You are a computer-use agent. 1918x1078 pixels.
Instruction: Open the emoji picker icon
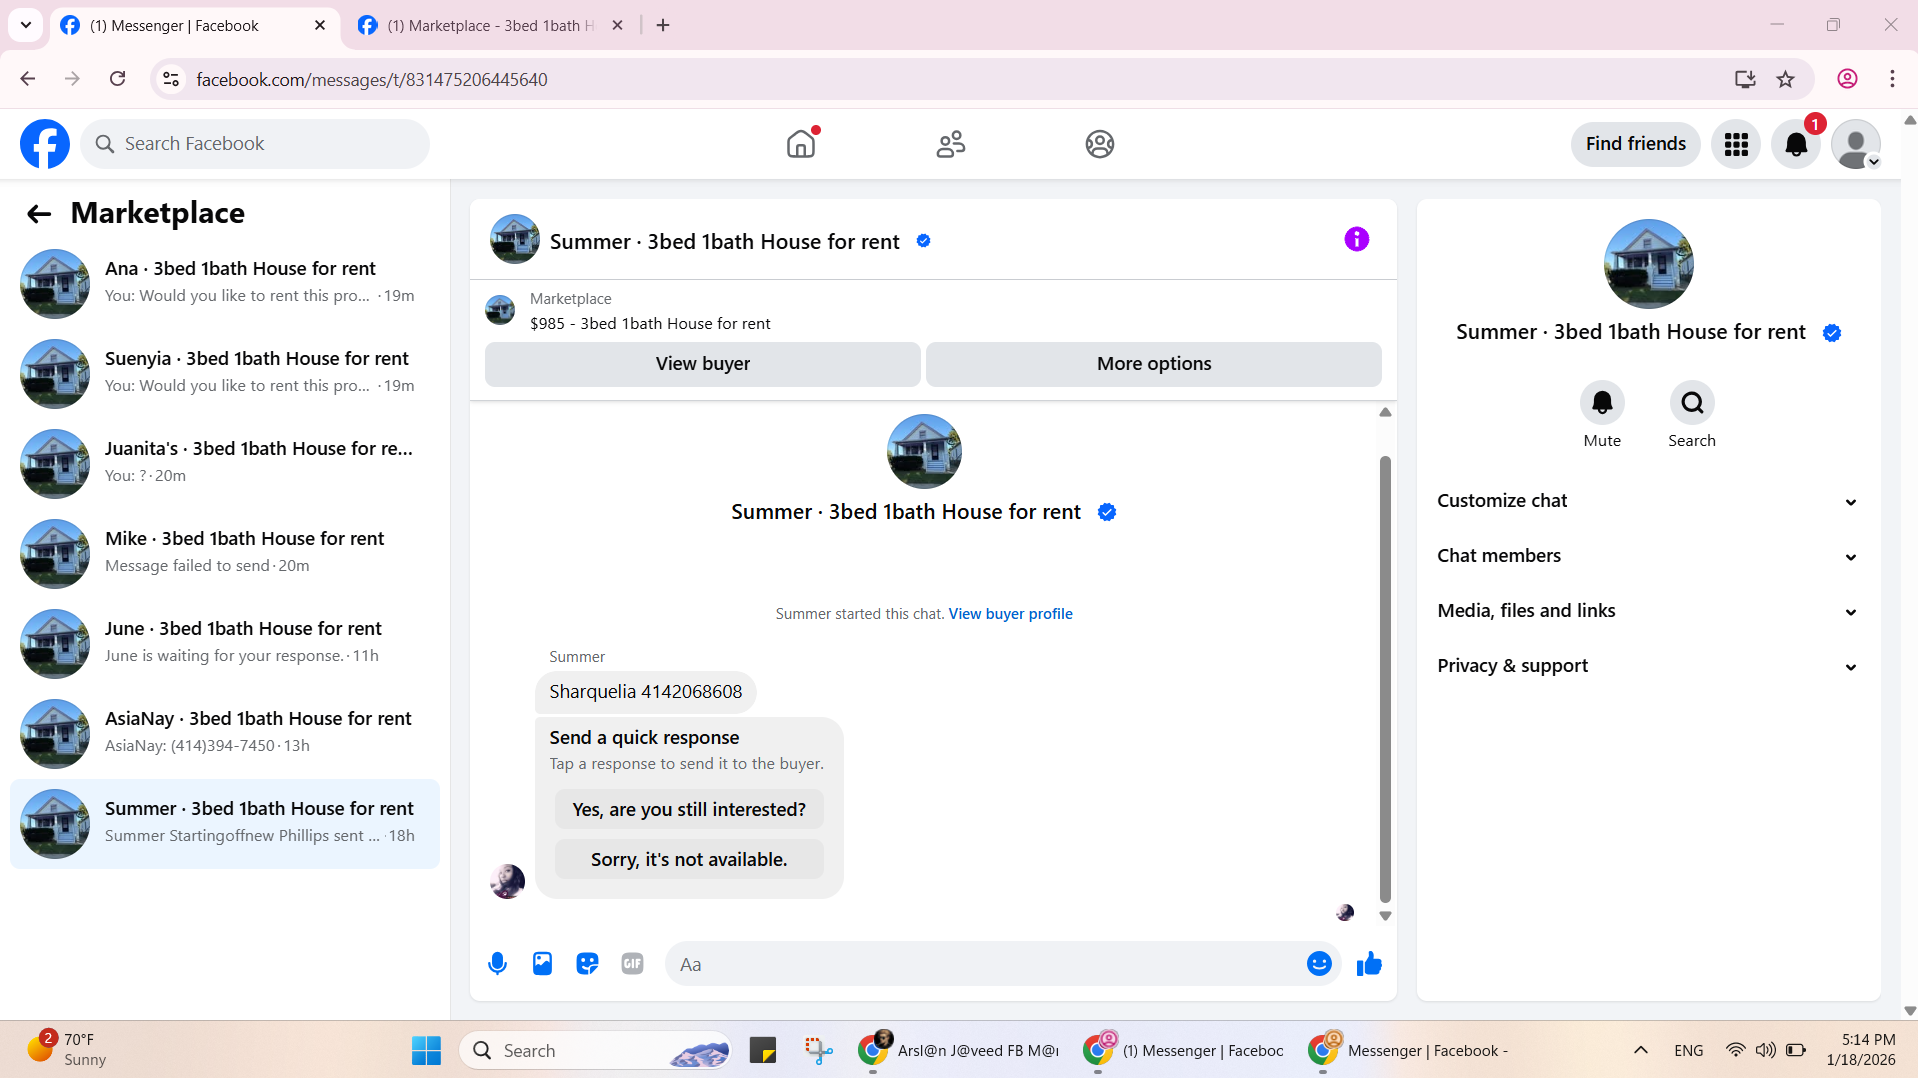[1319, 964]
